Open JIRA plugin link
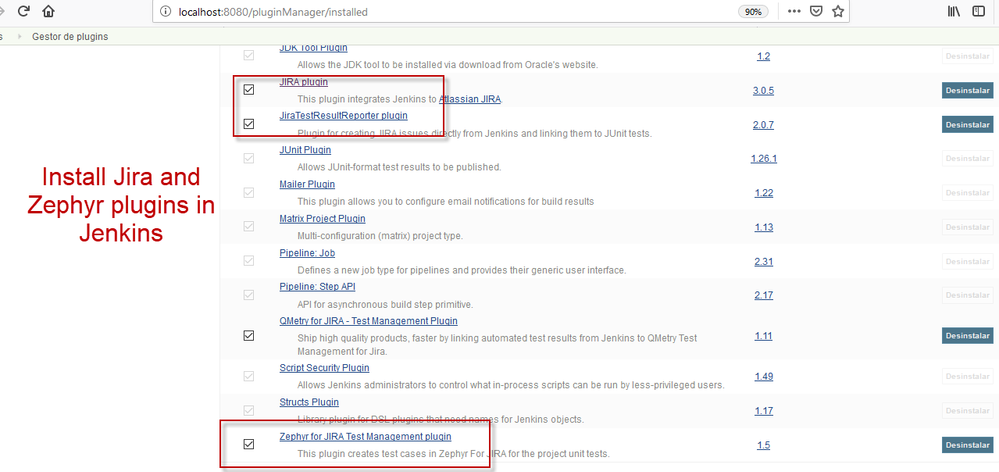999x472 pixels. 304,82
